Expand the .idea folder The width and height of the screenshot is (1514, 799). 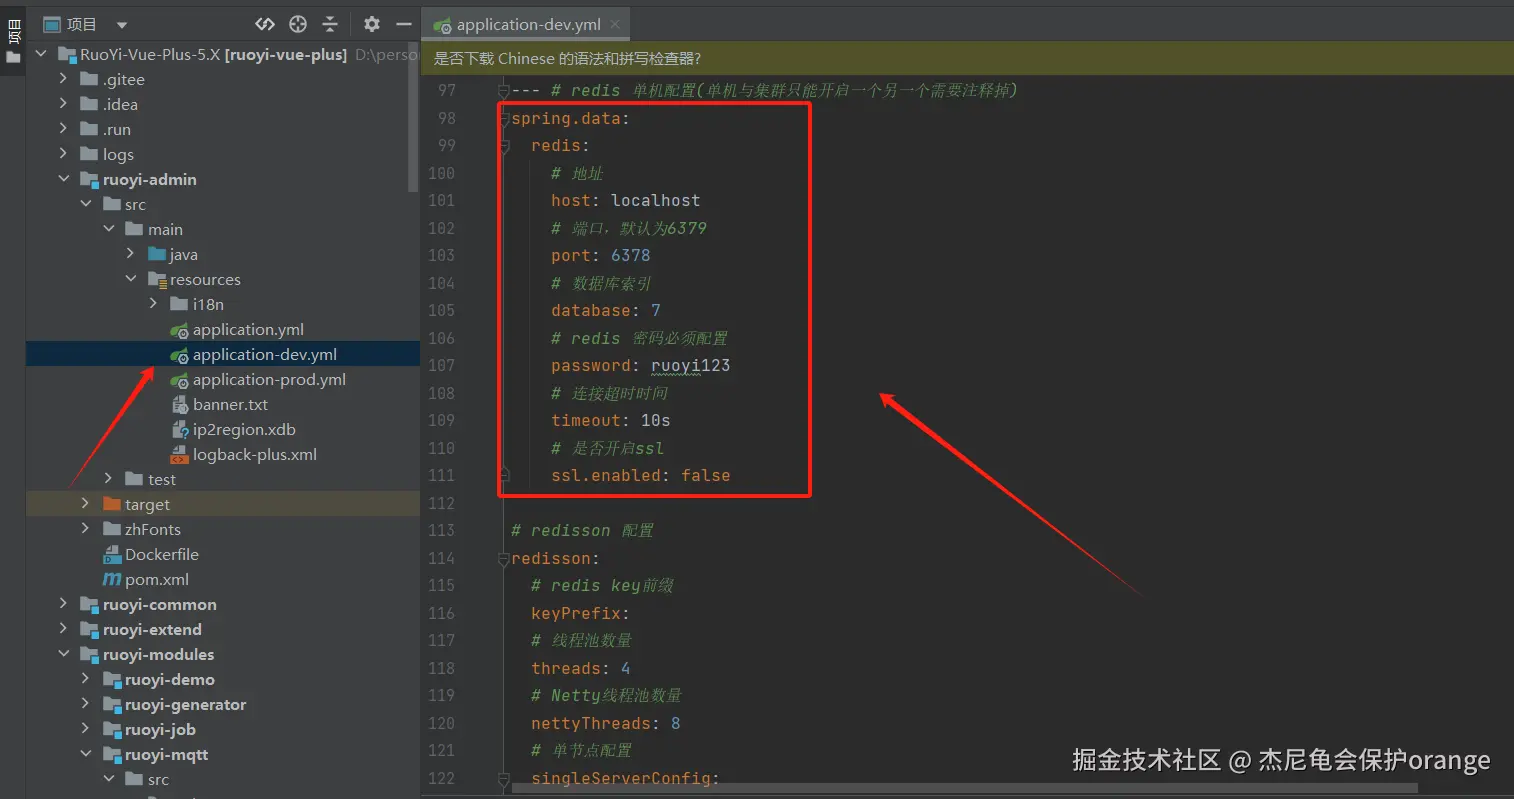click(63, 104)
